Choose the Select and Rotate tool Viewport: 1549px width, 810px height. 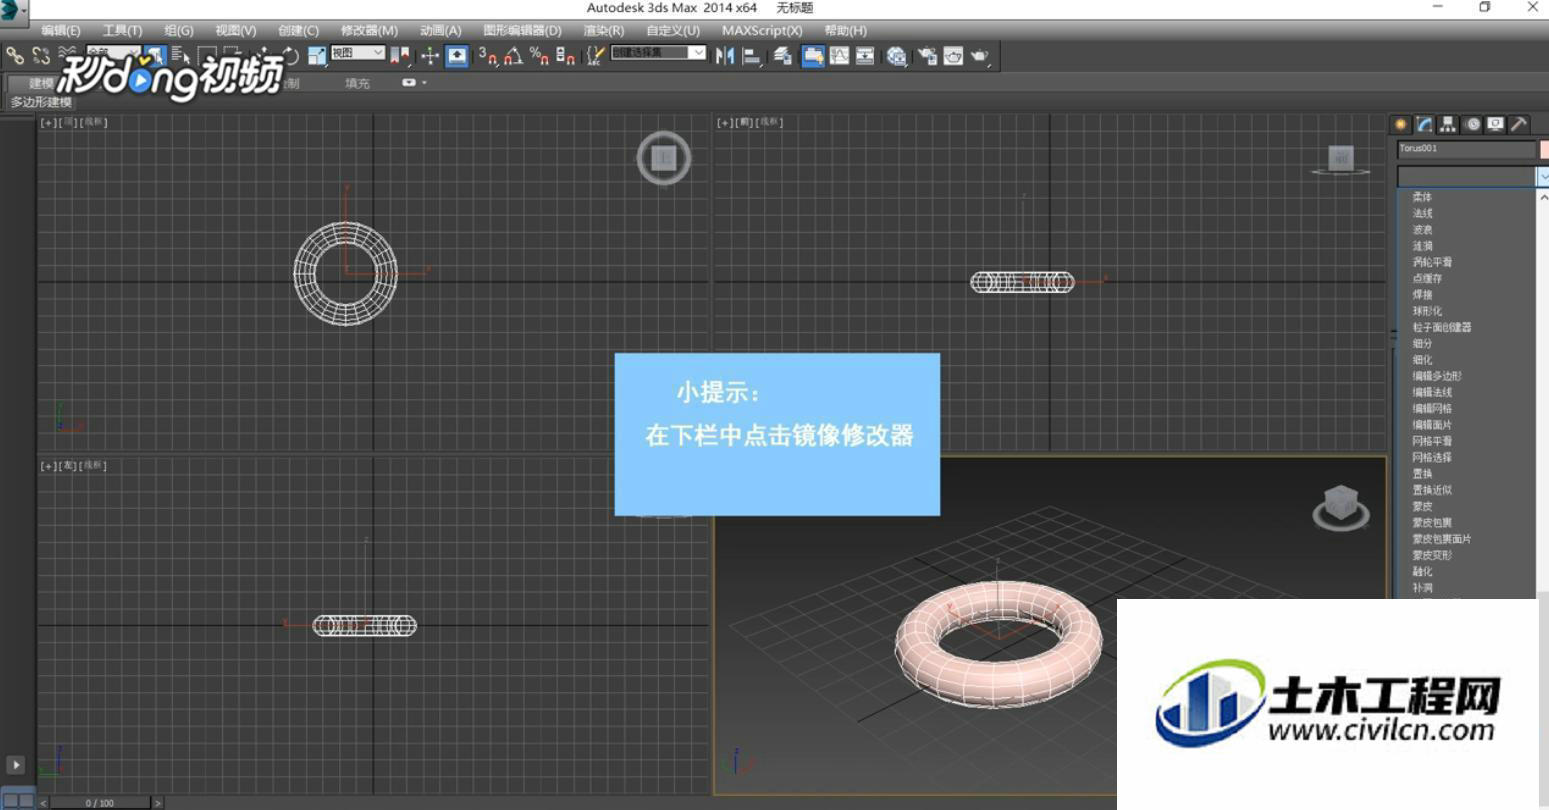click(x=290, y=56)
